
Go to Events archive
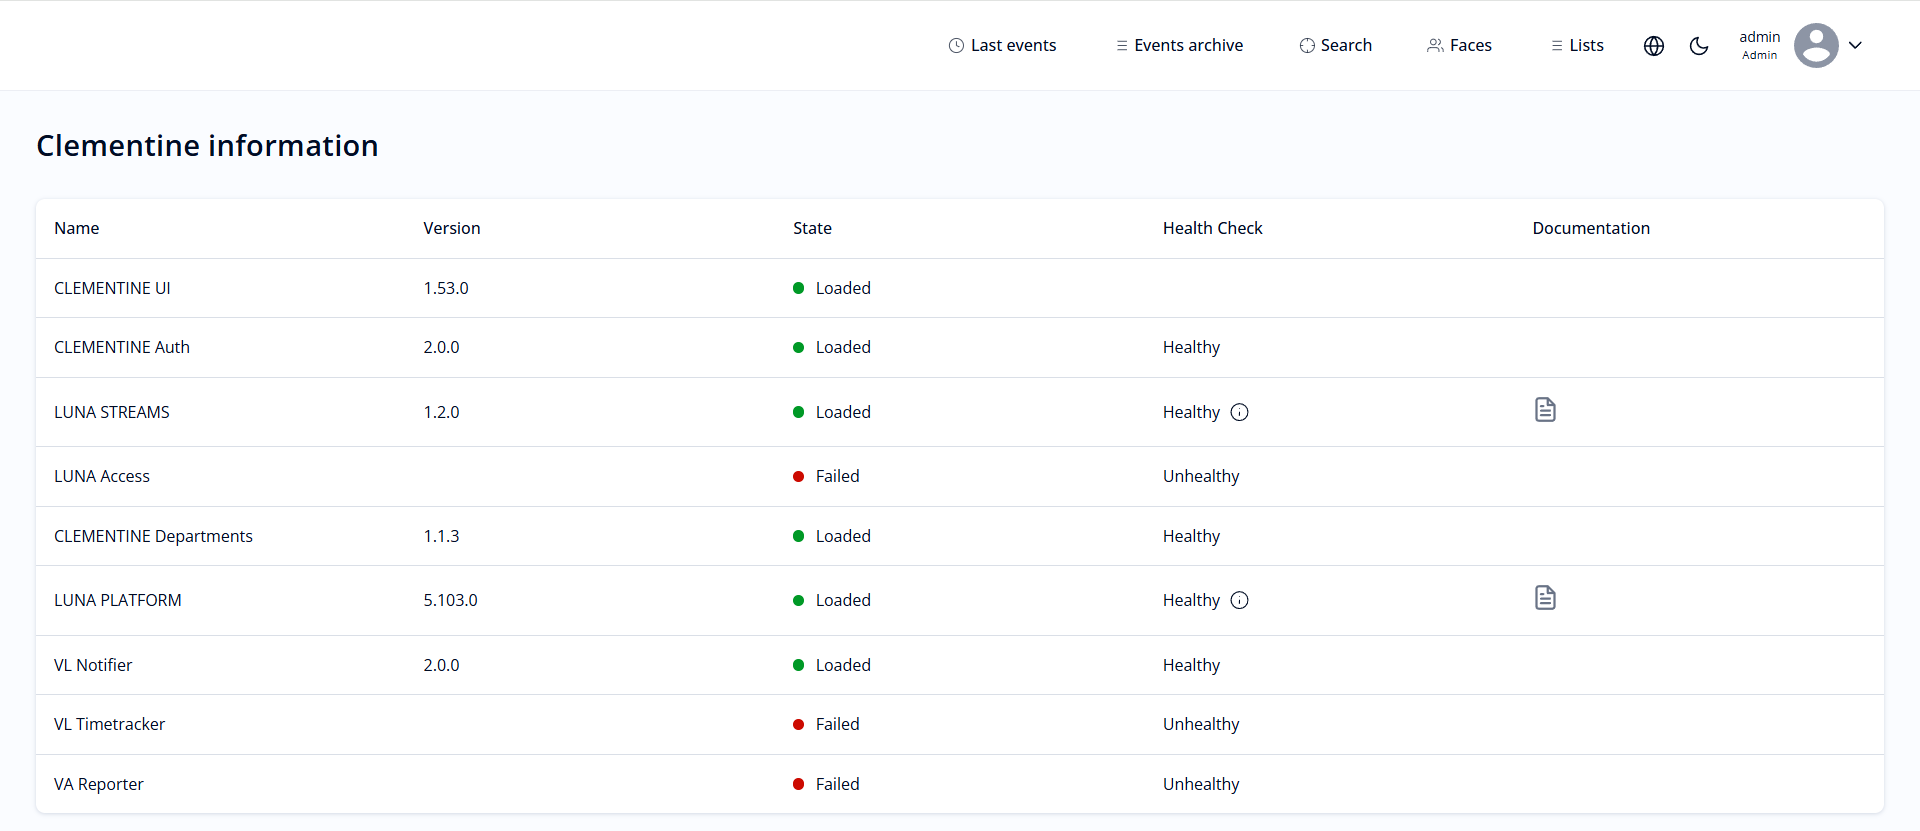(x=1179, y=46)
